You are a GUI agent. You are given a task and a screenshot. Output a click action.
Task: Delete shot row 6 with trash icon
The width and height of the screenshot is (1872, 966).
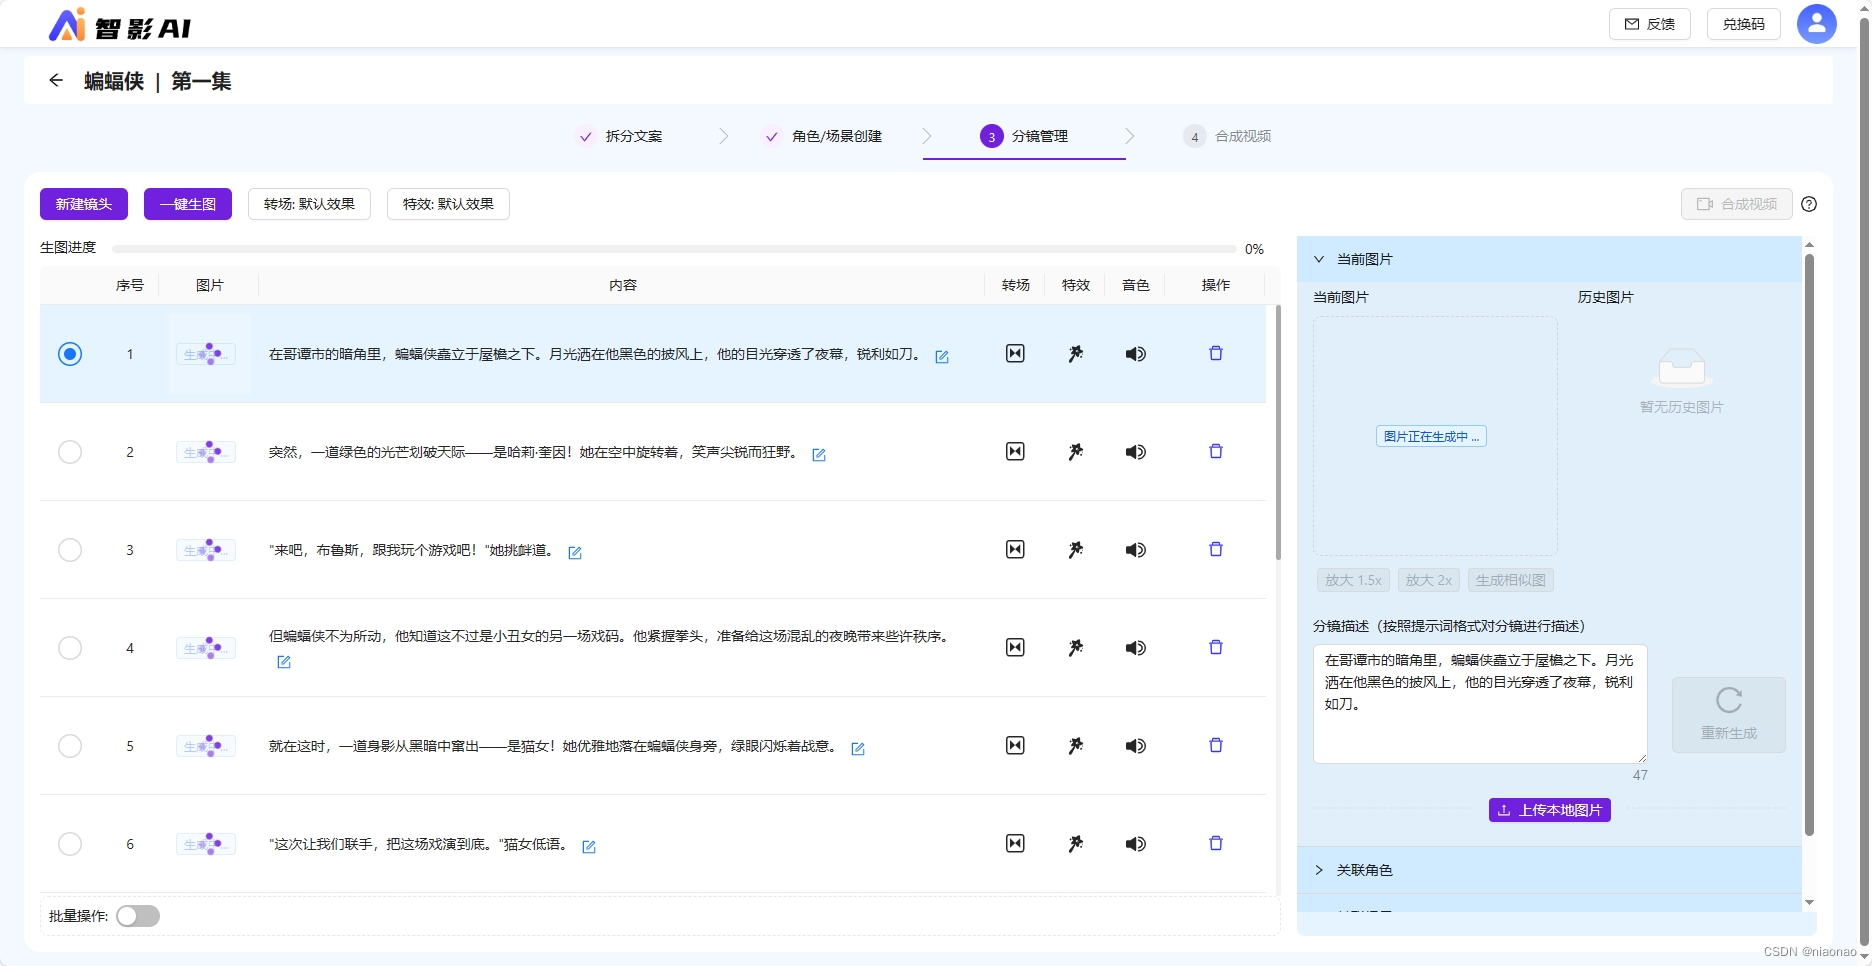(x=1216, y=843)
